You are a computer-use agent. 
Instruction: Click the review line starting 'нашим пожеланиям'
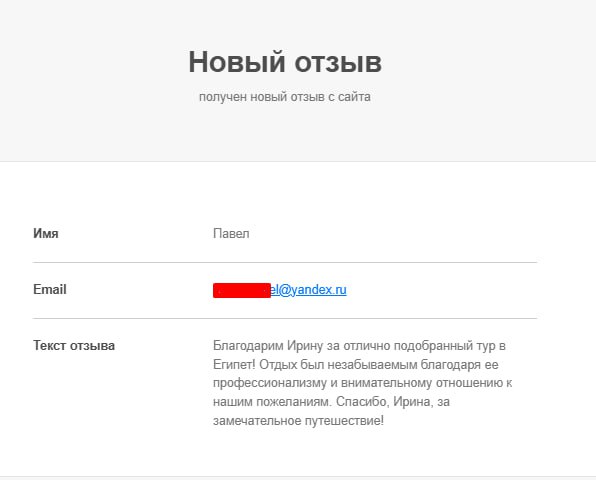[x=331, y=402]
